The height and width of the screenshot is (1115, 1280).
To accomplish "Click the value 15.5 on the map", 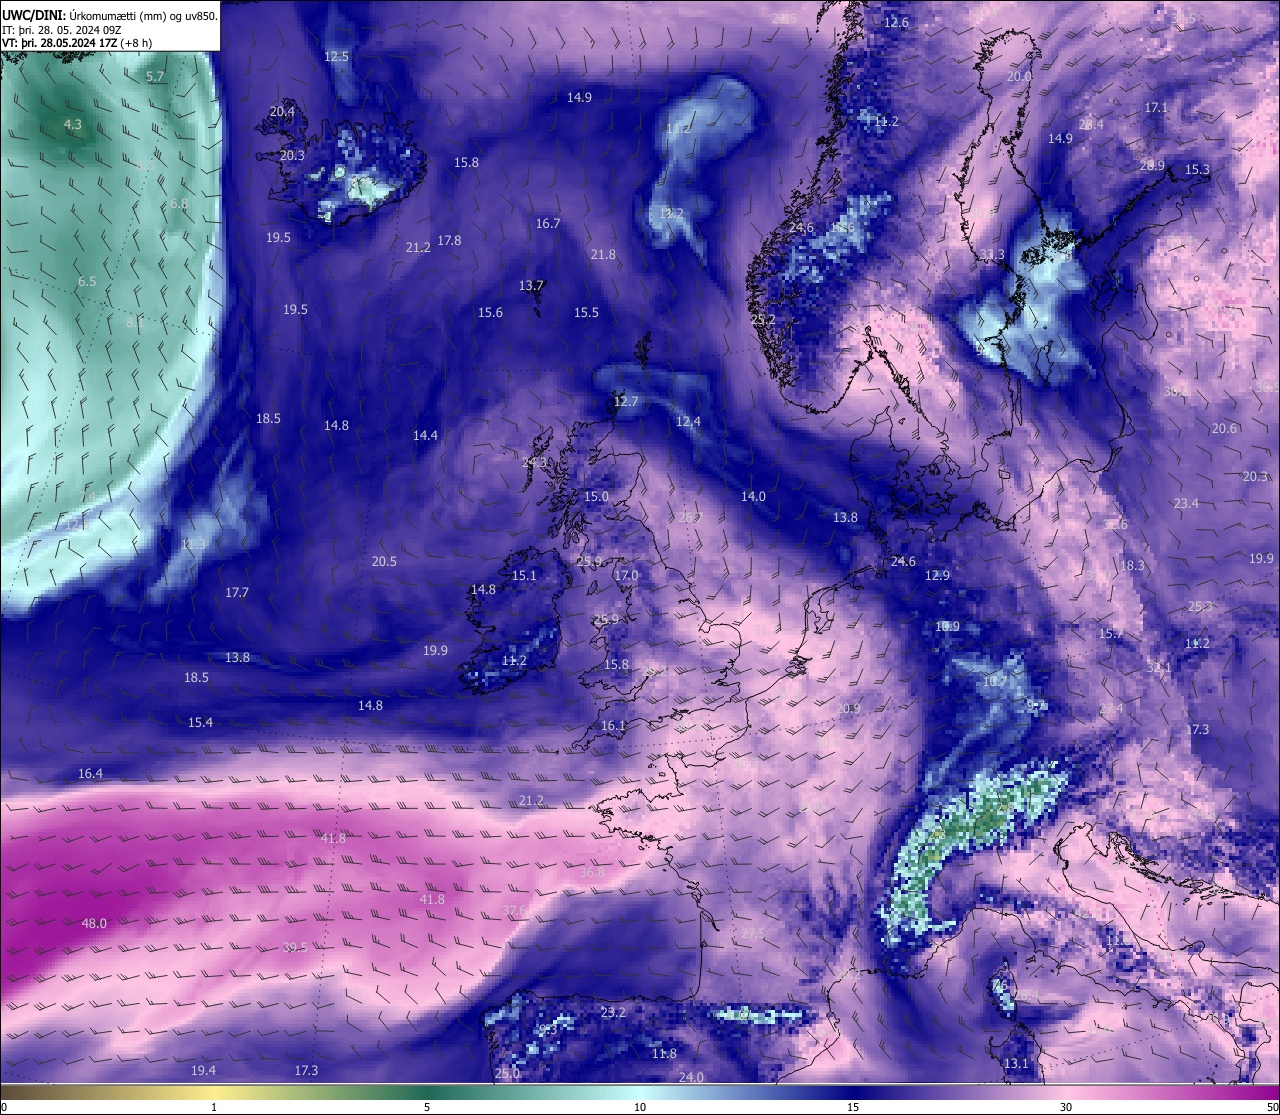I will pos(586,312).
